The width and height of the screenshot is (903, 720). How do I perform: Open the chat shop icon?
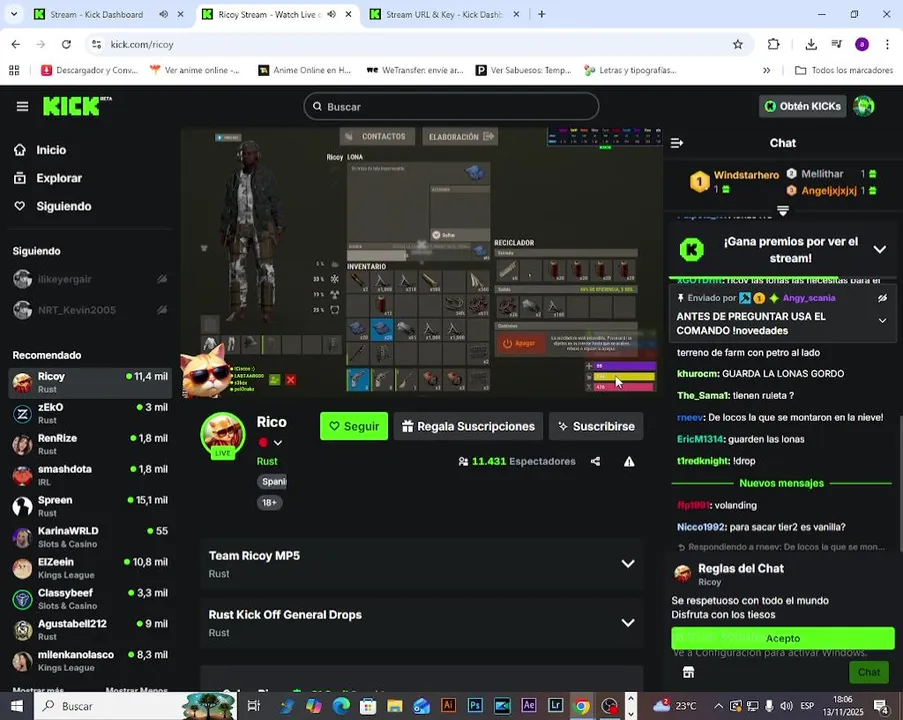coord(688,672)
